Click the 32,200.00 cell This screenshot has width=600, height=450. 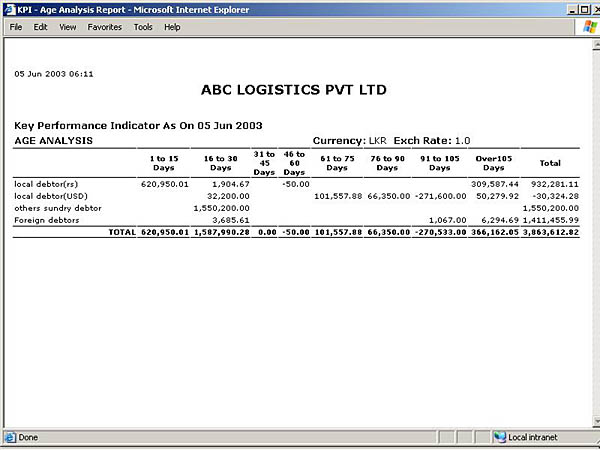228,196
